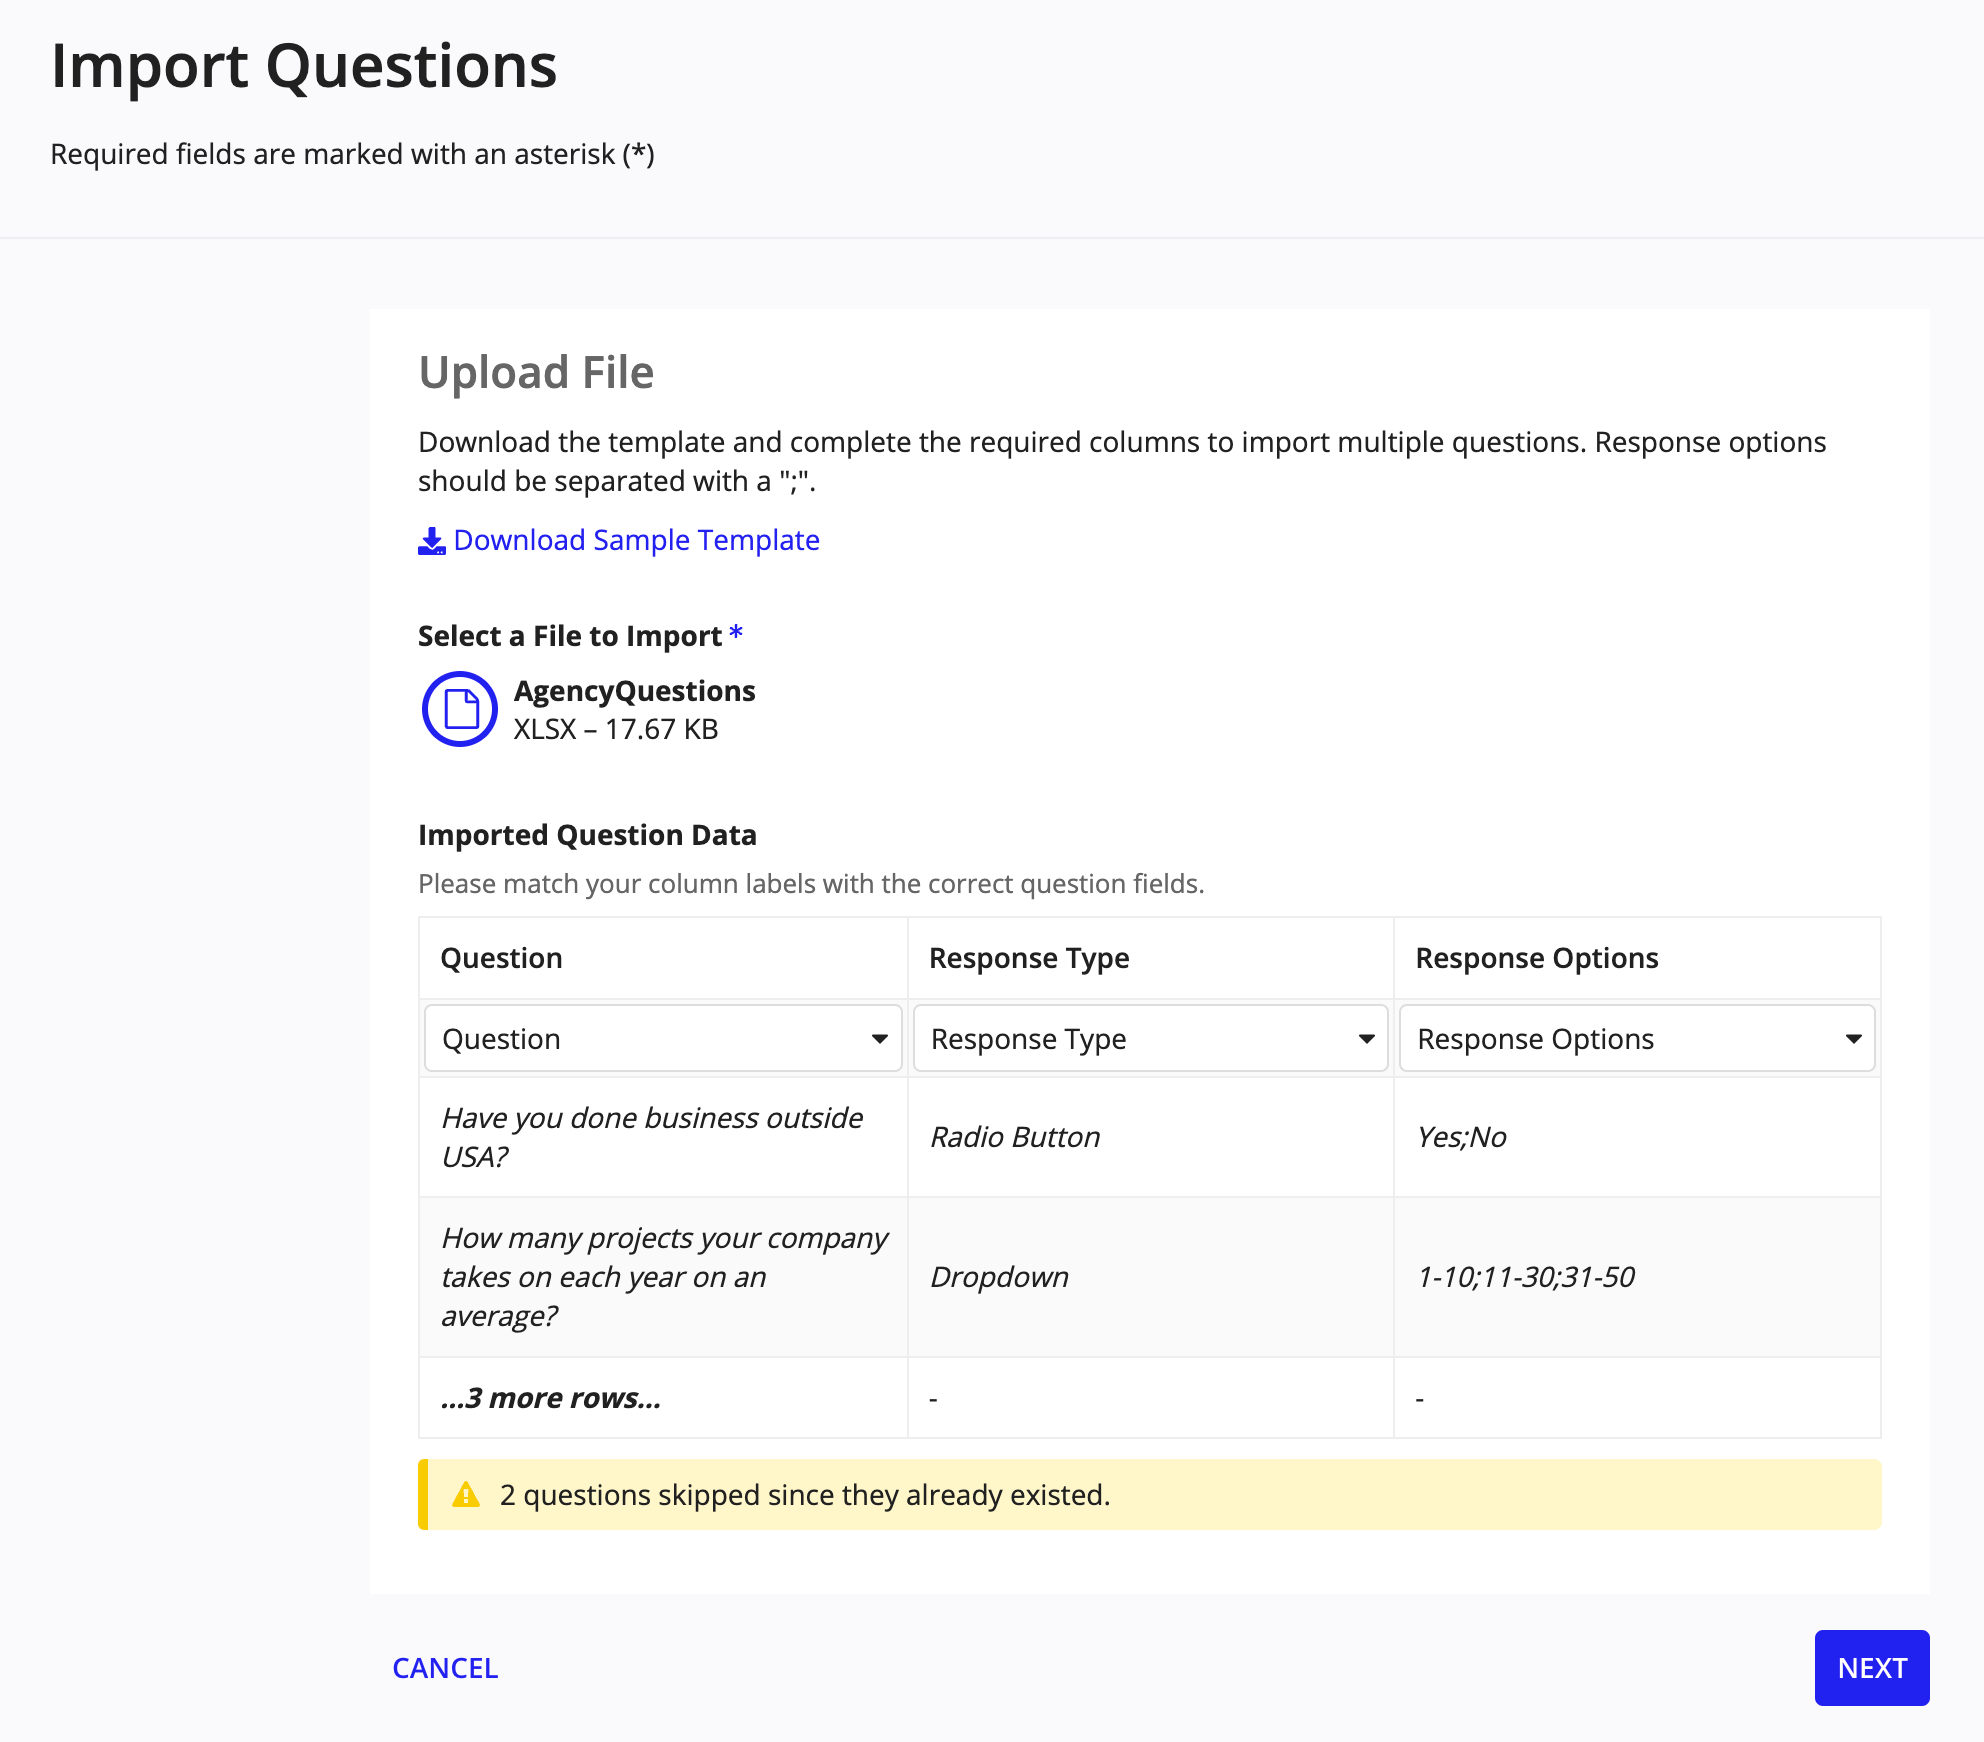Click the Select a File to Import label

pos(570,636)
